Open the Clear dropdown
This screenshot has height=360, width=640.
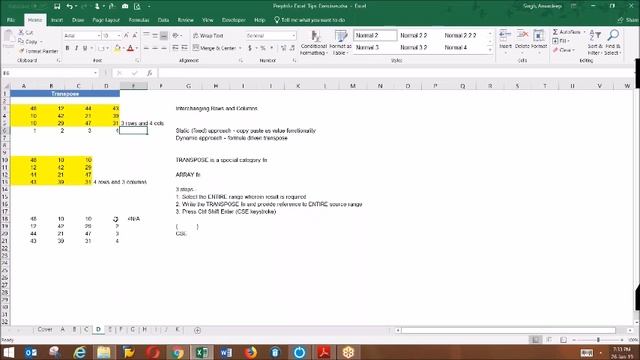point(564,50)
